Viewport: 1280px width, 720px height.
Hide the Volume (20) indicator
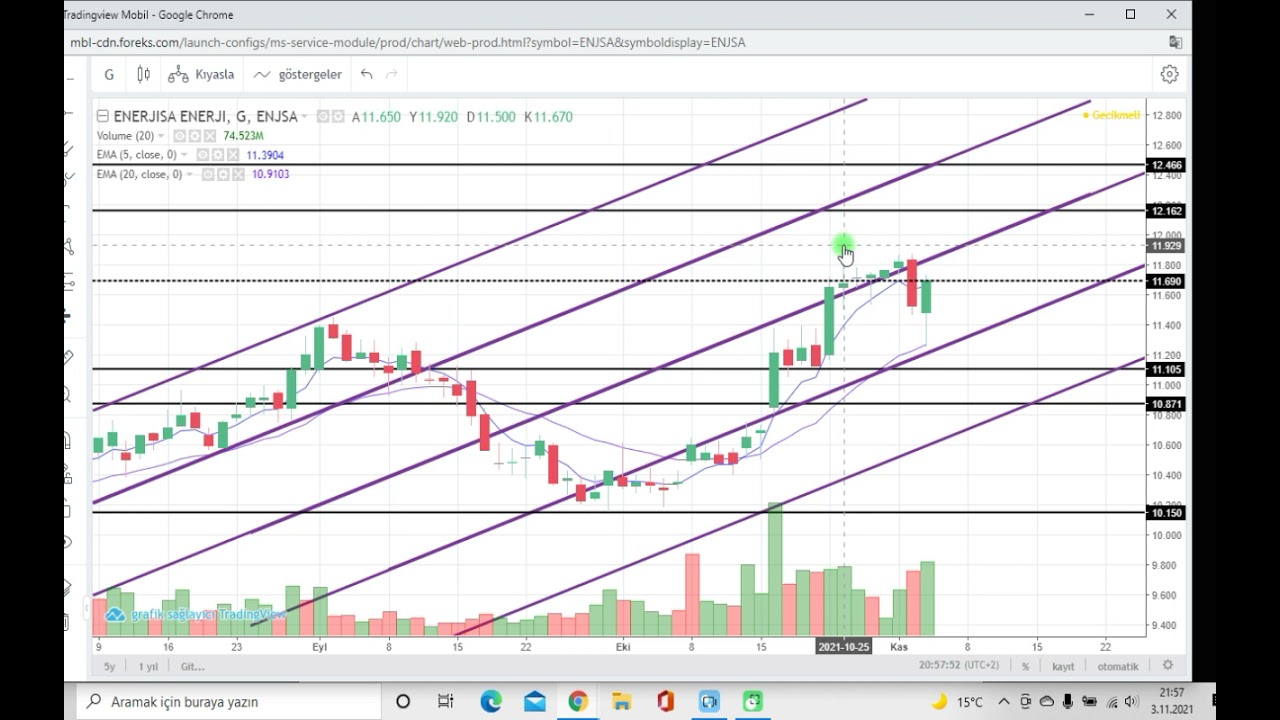(x=179, y=136)
